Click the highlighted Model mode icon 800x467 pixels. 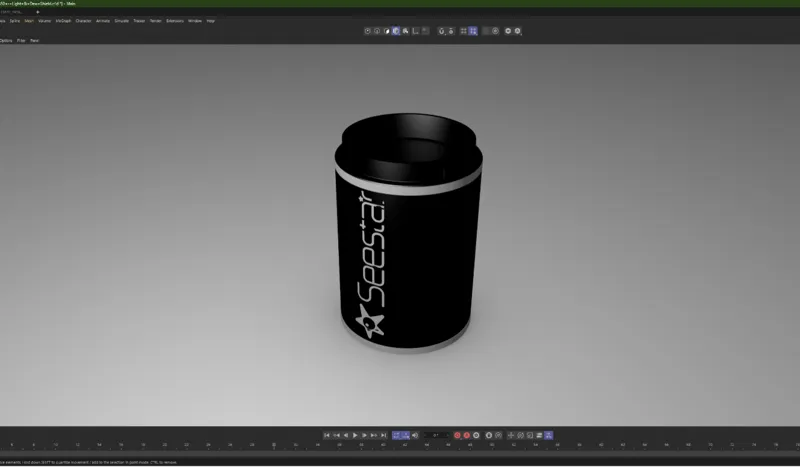396,31
